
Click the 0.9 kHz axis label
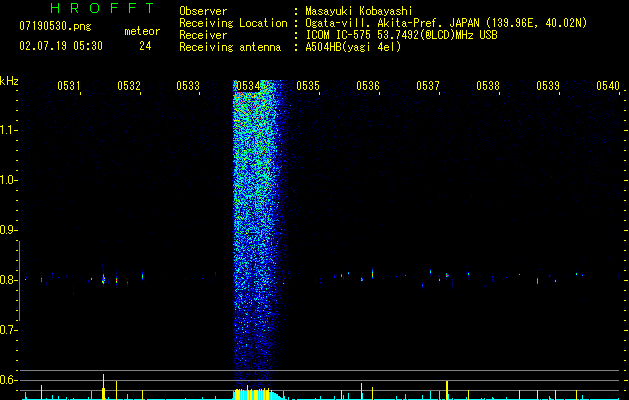coord(7,230)
